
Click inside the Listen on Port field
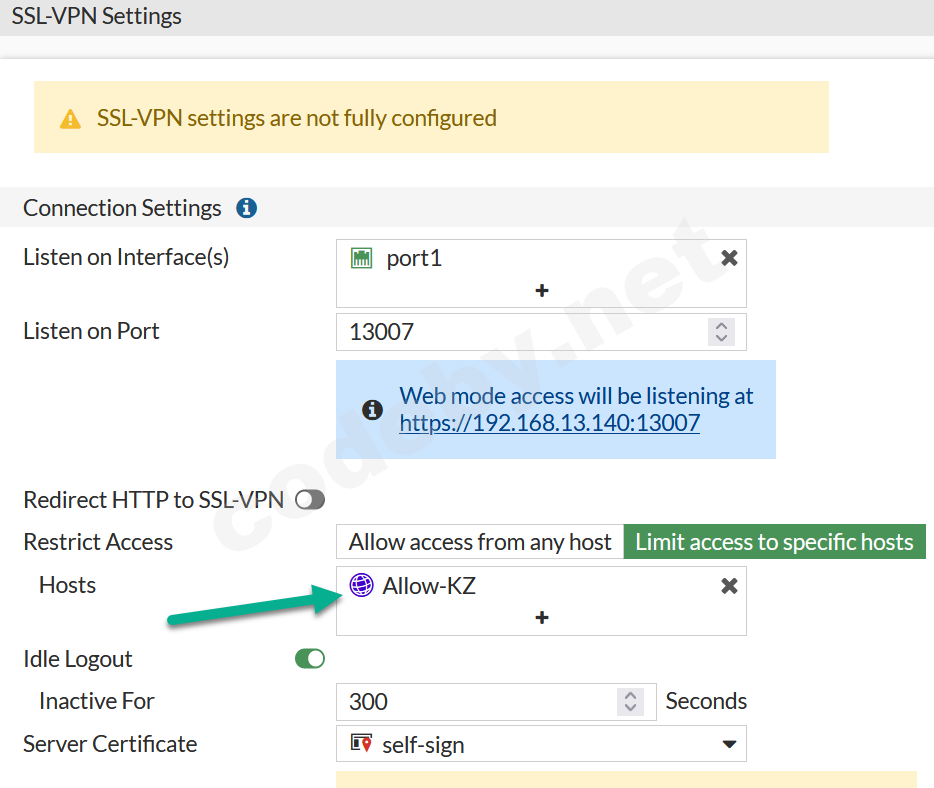coord(500,331)
